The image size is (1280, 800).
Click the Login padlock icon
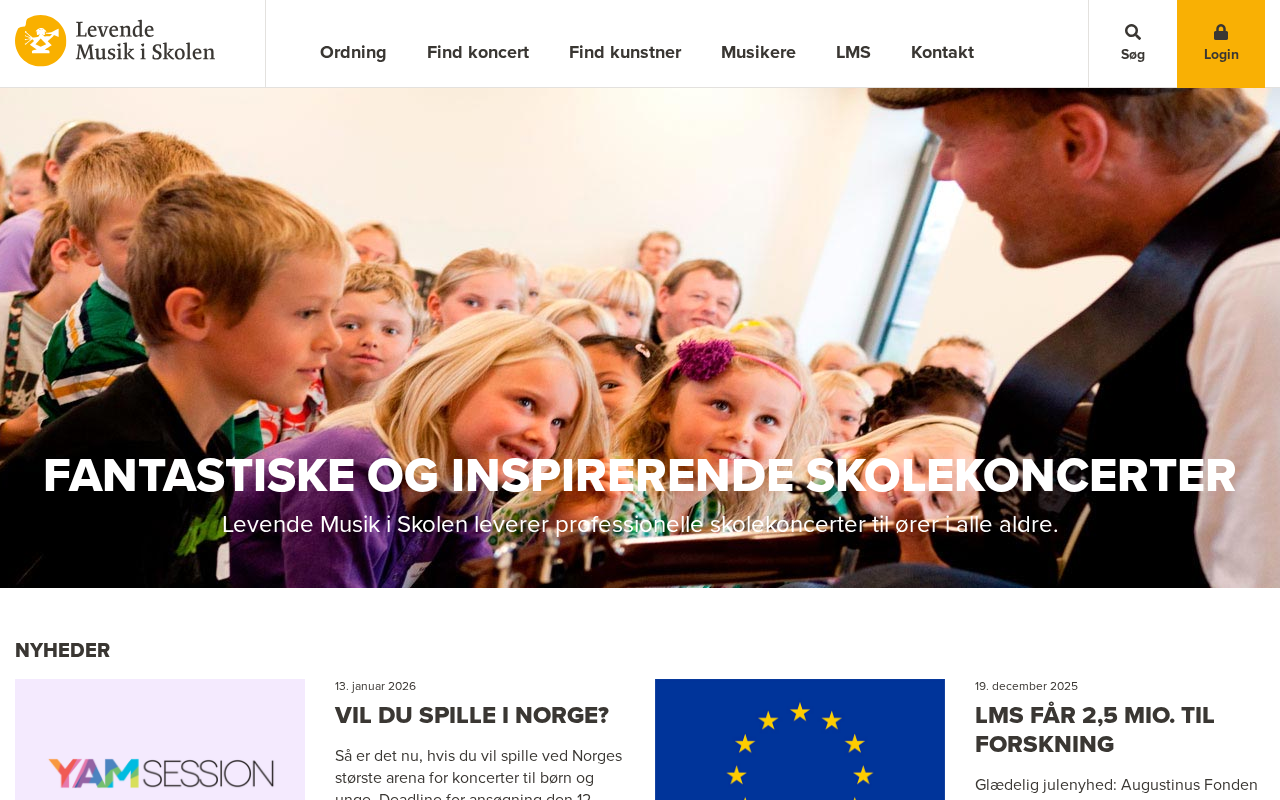coord(1220,32)
